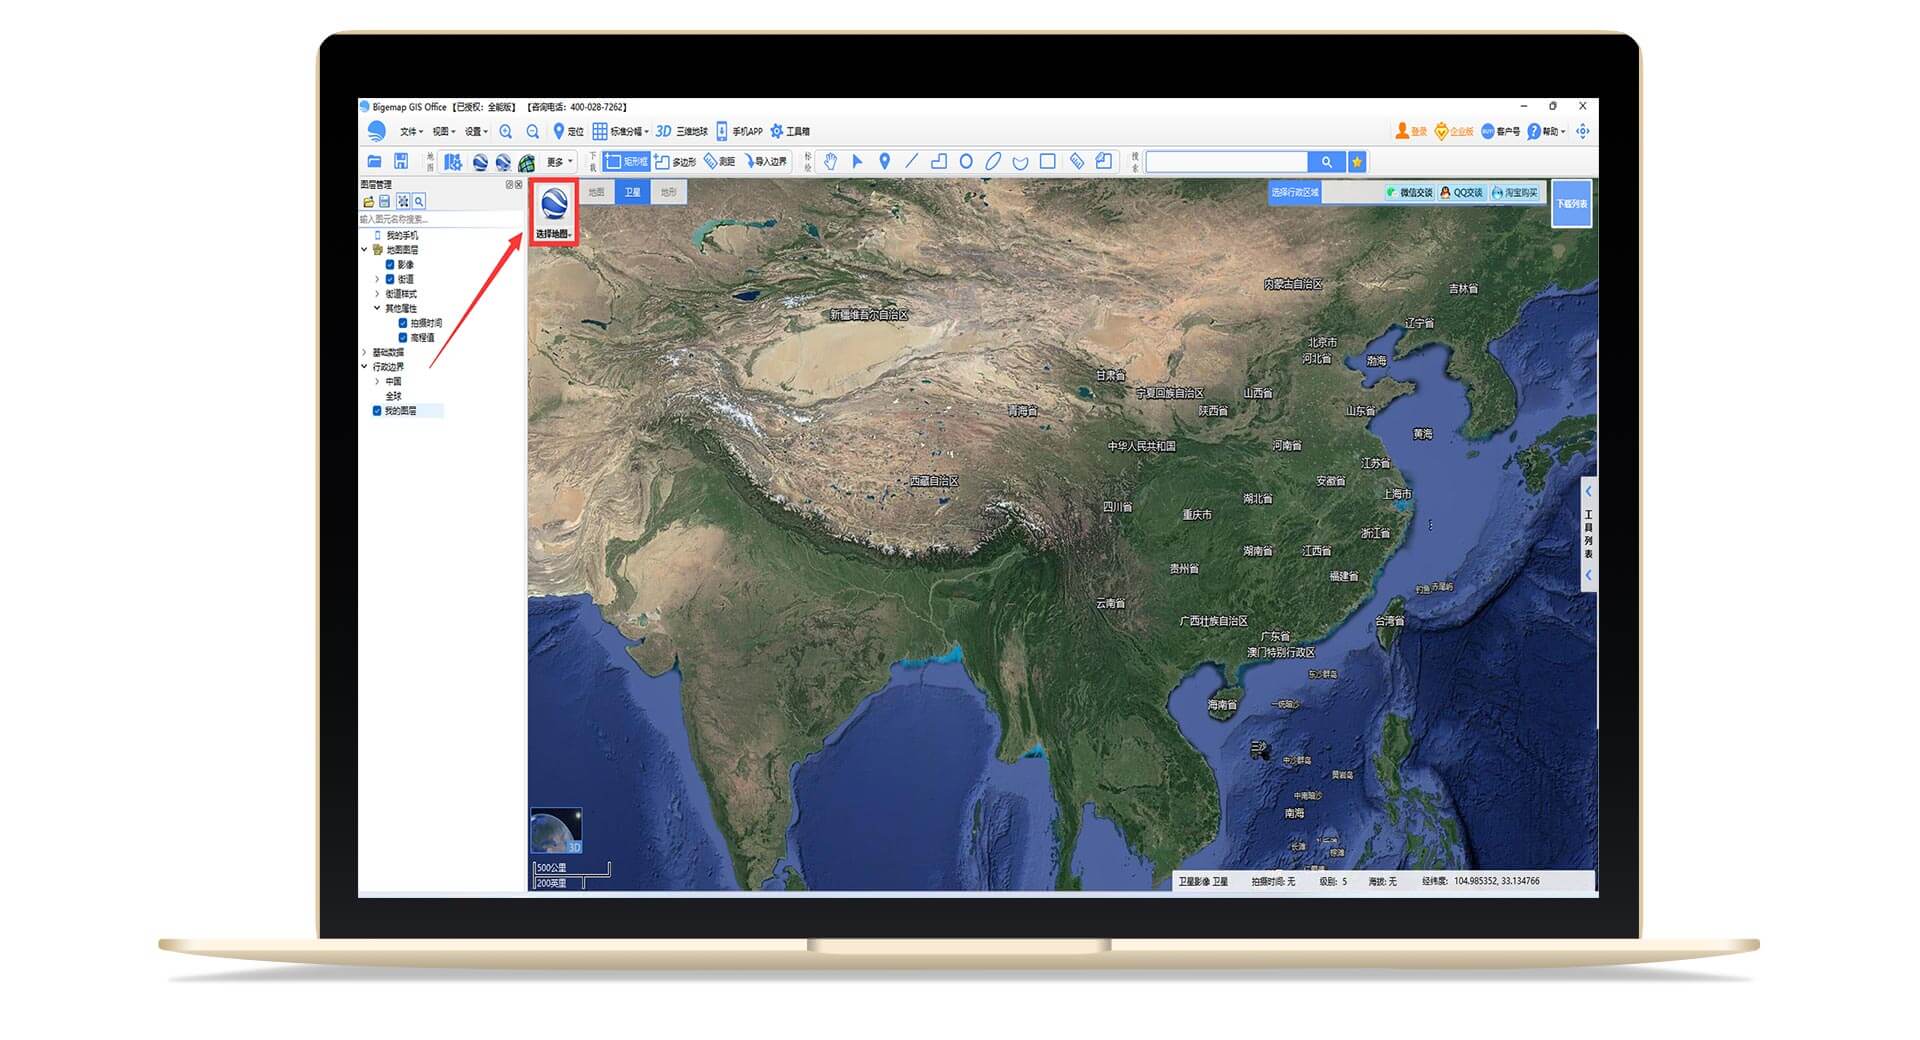Open the 选择地图 map source dropdown

554,212
